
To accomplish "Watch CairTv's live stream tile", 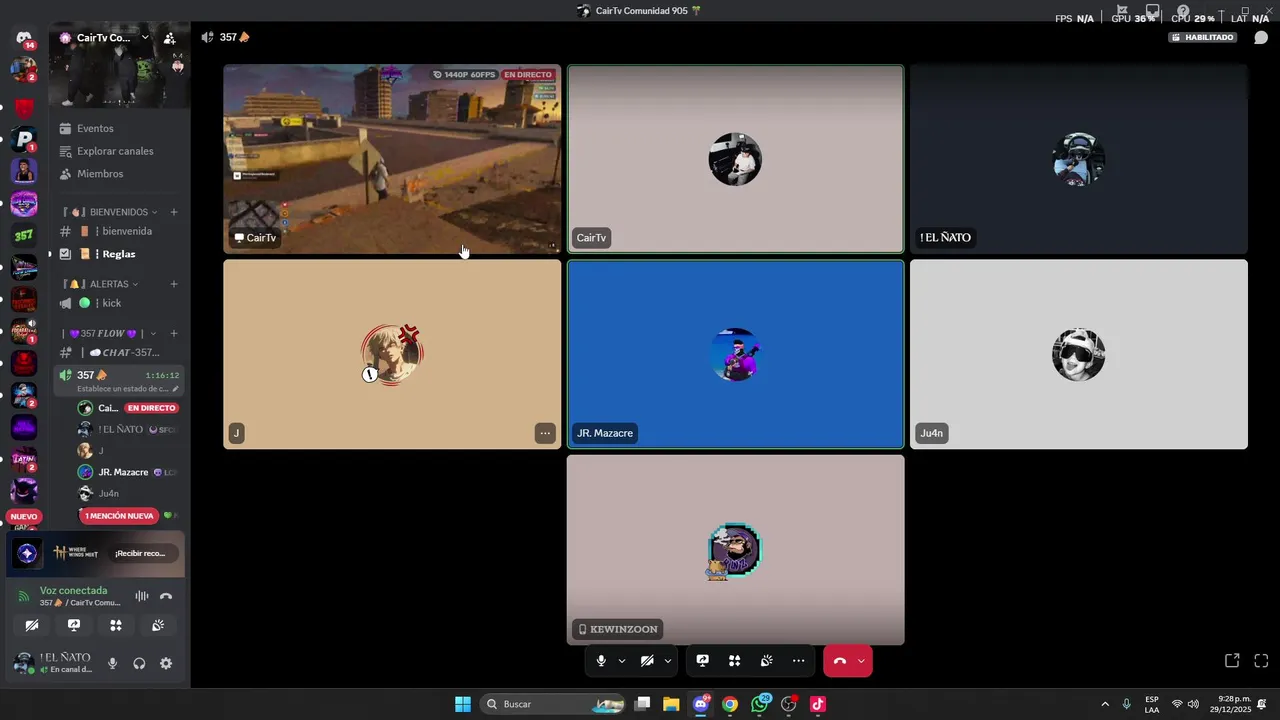I will (x=392, y=159).
